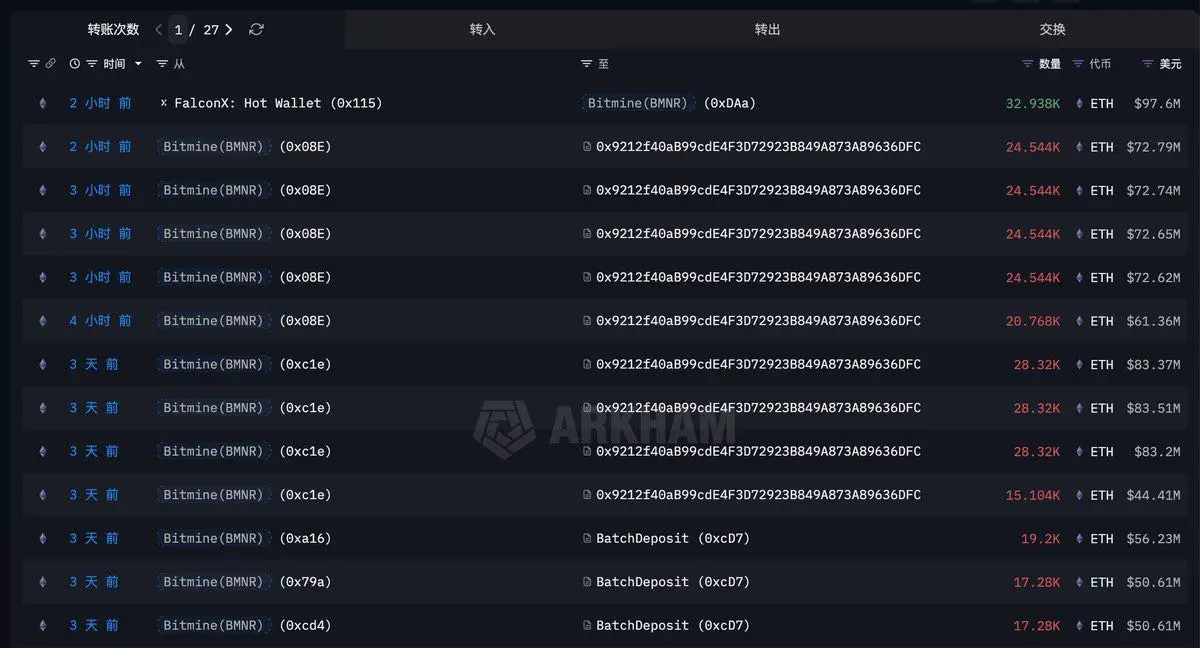Image resolution: width=1200 pixels, height=648 pixels.
Task: Open FalconX: Hot Wallet (0x115) entity
Action: pyautogui.click(x=278, y=103)
